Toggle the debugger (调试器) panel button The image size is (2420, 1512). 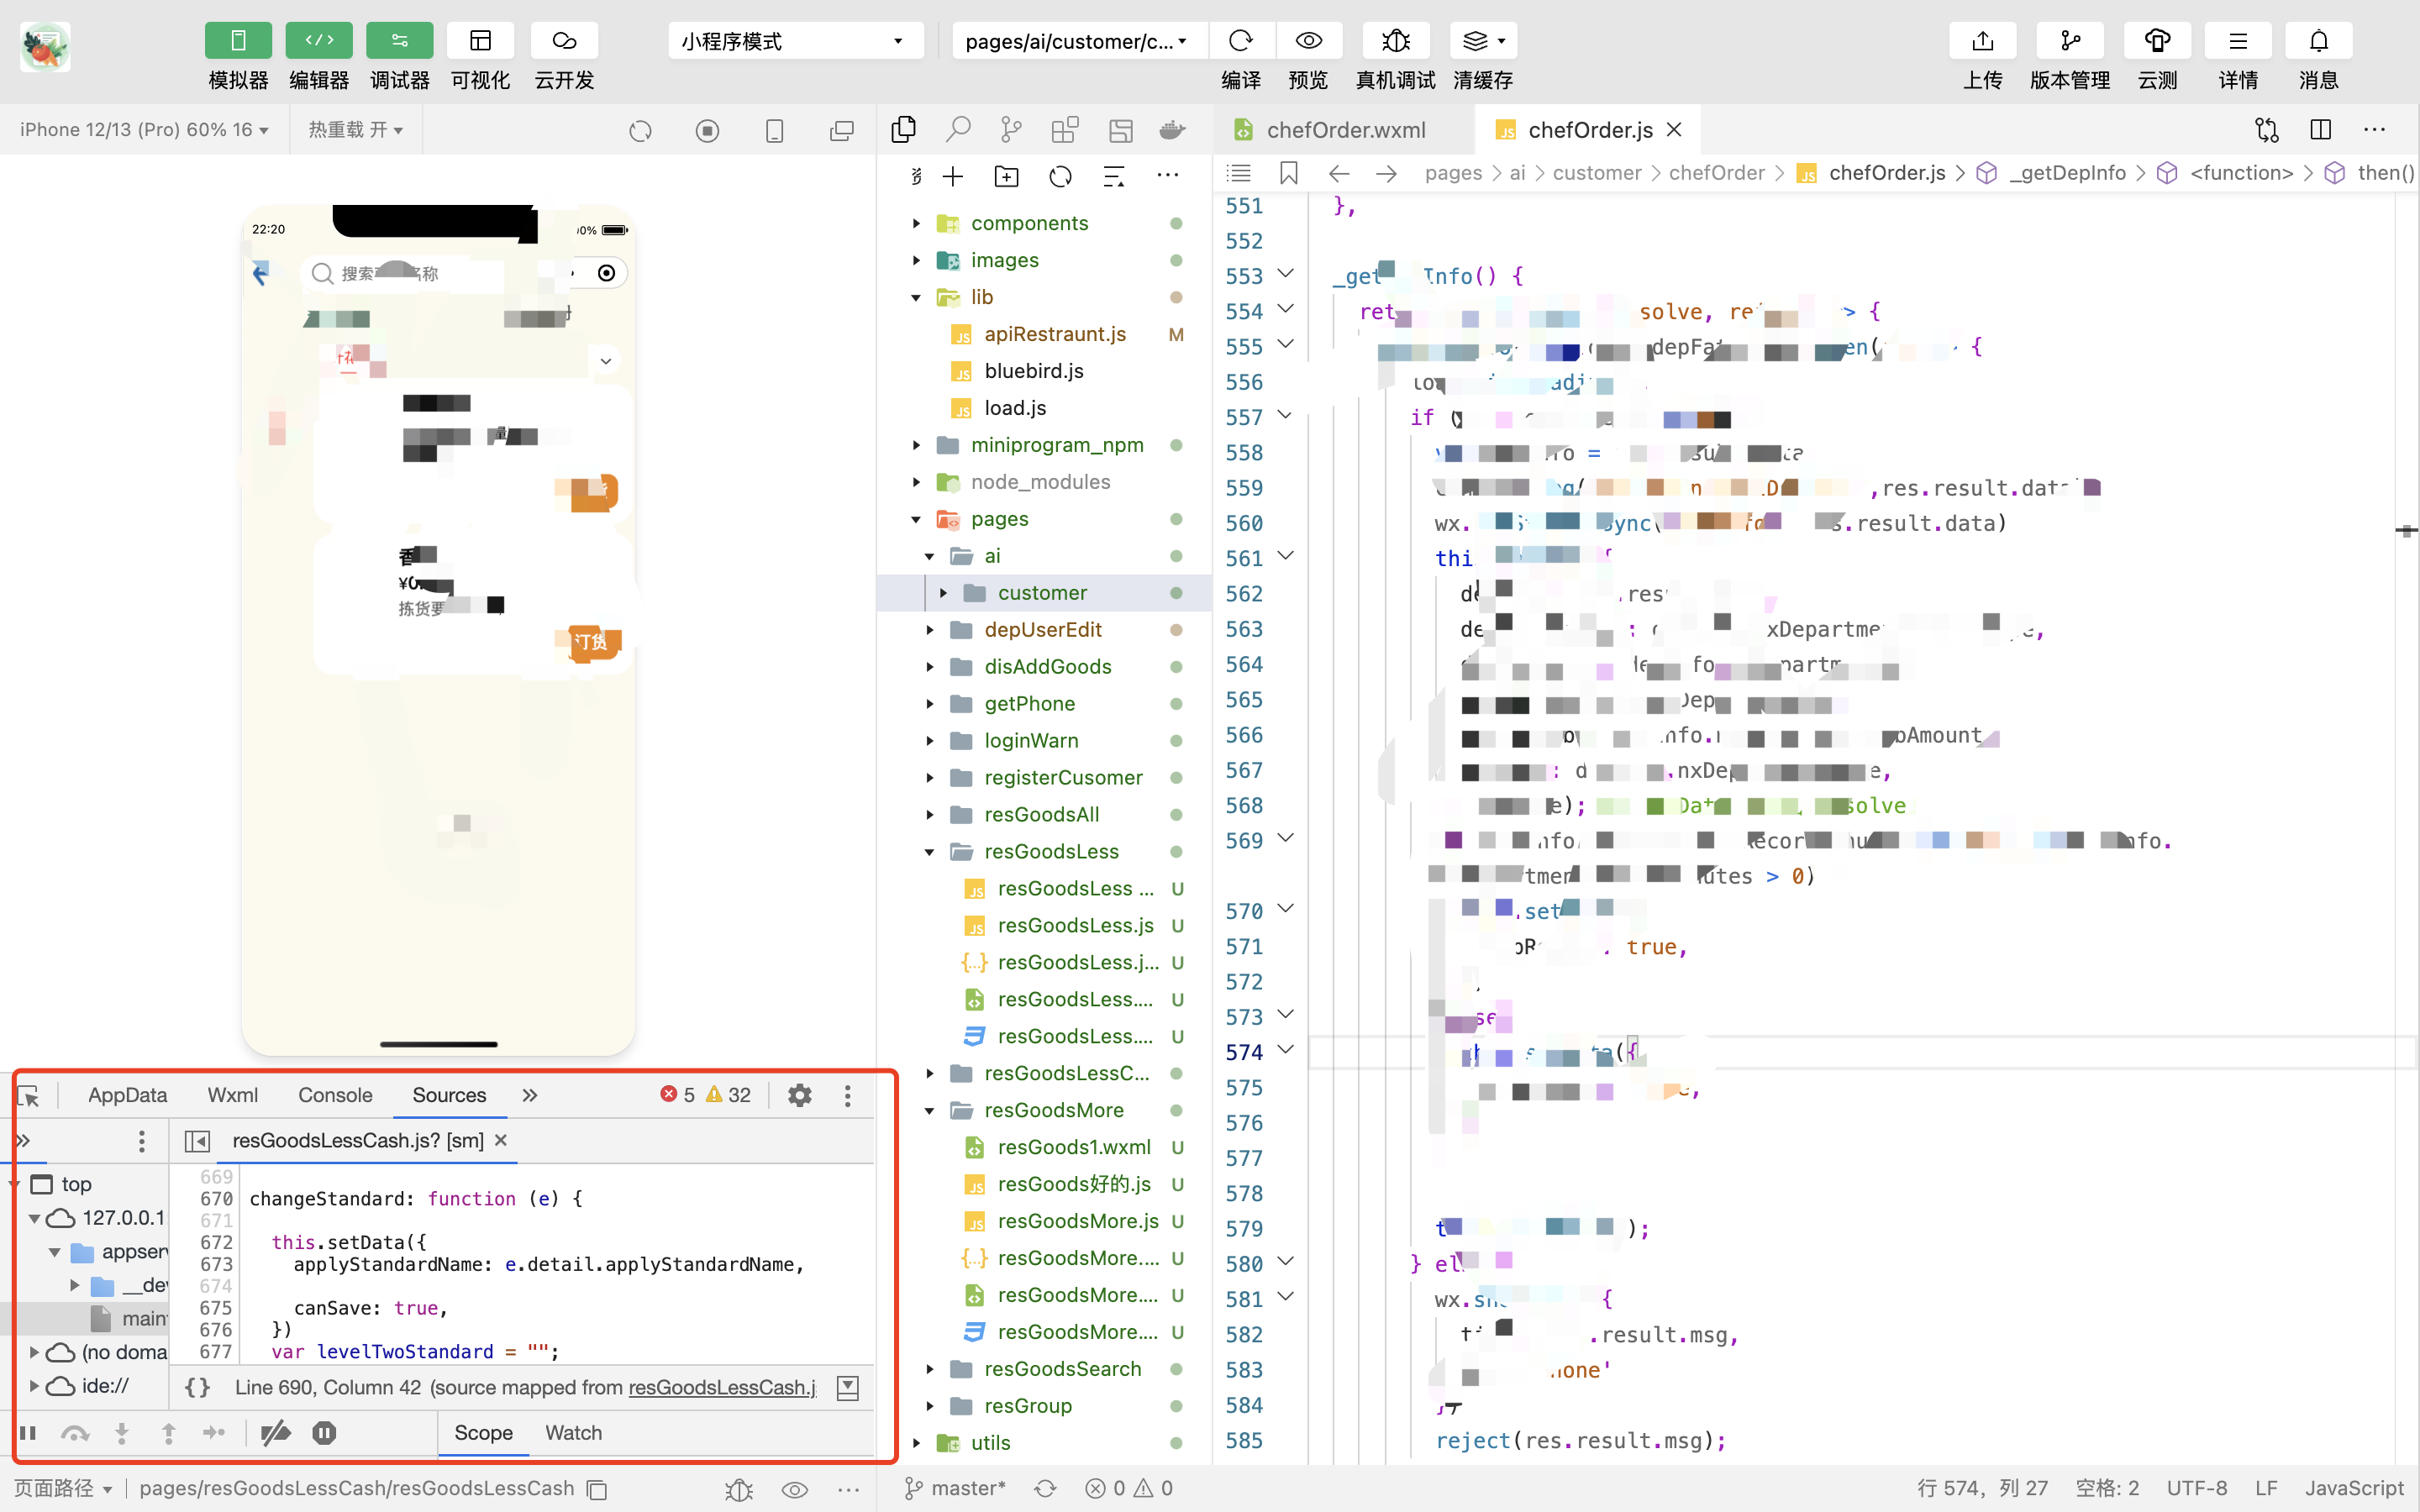click(399, 41)
